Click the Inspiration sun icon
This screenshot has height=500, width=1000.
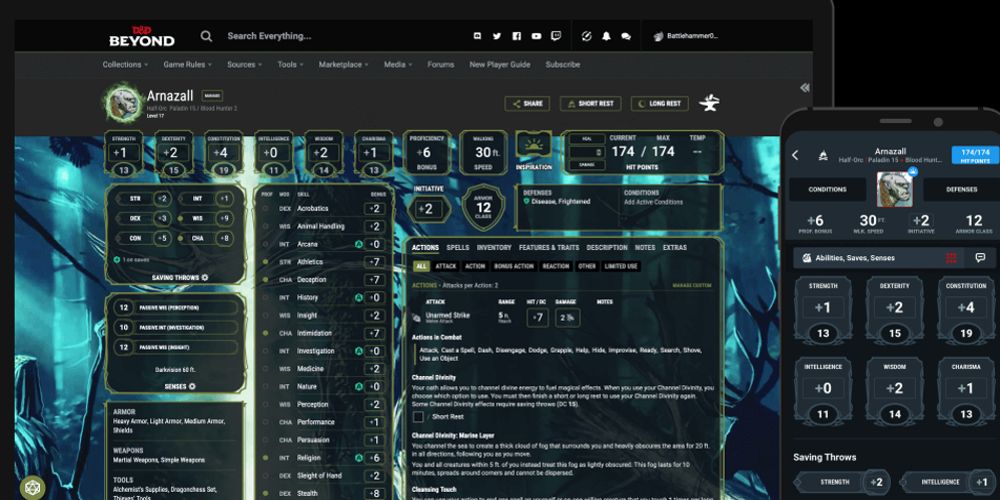coord(533,145)
